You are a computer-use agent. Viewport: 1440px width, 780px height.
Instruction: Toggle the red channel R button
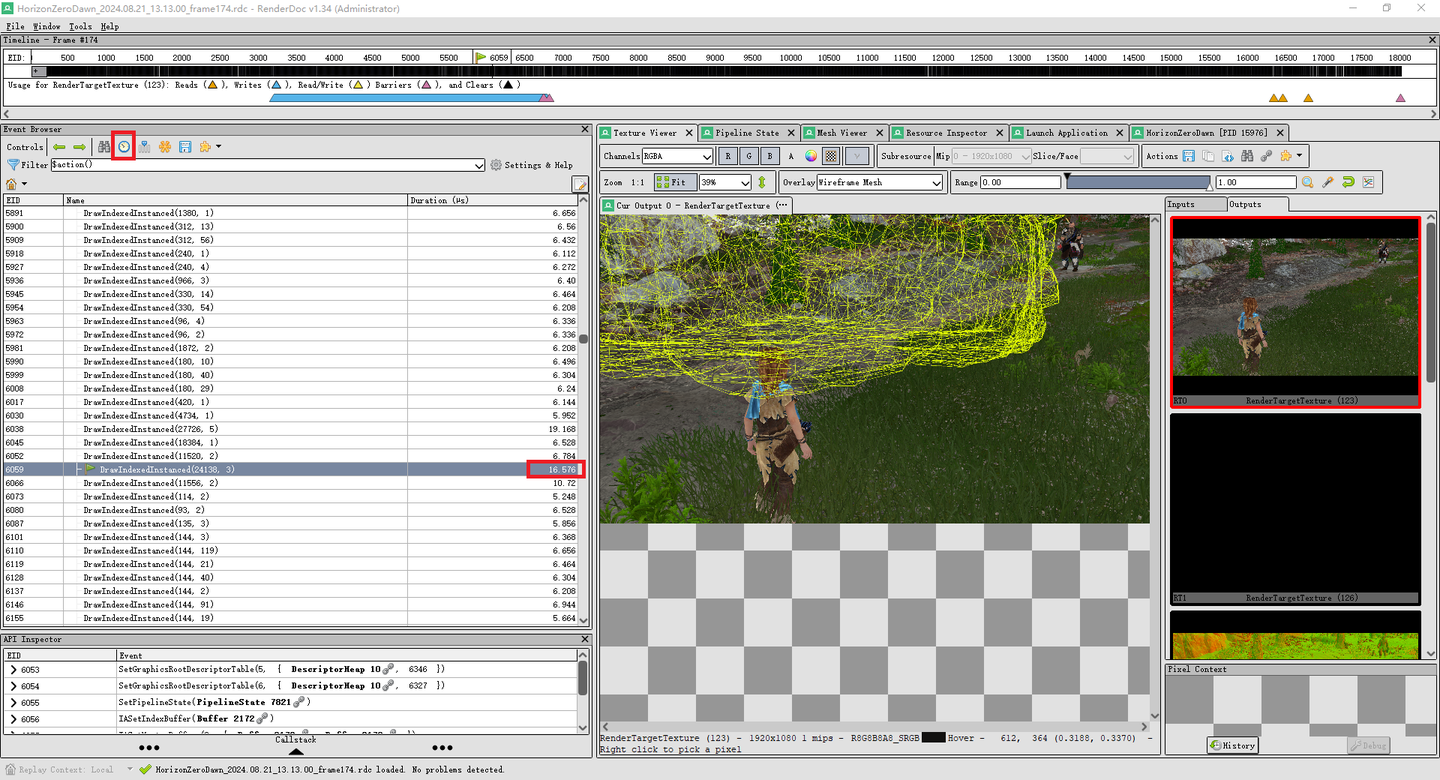pos(727,155)
